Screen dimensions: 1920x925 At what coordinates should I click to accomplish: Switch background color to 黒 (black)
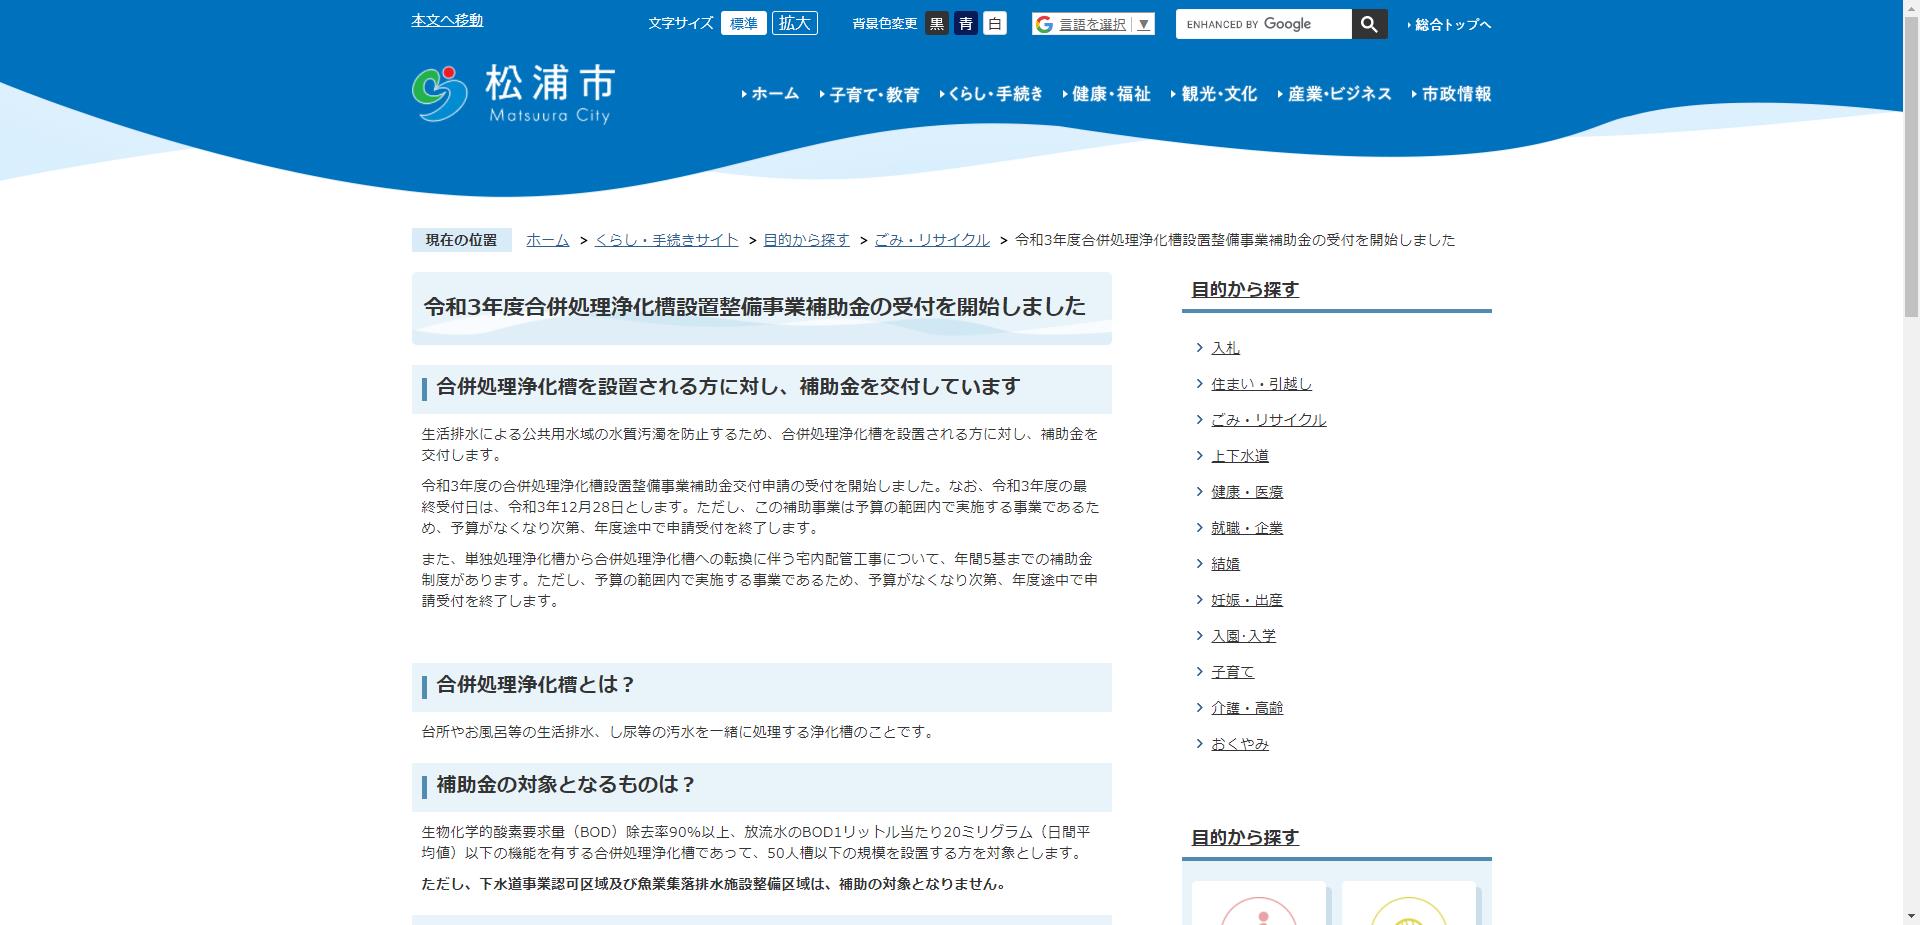(x=935, y=23)
